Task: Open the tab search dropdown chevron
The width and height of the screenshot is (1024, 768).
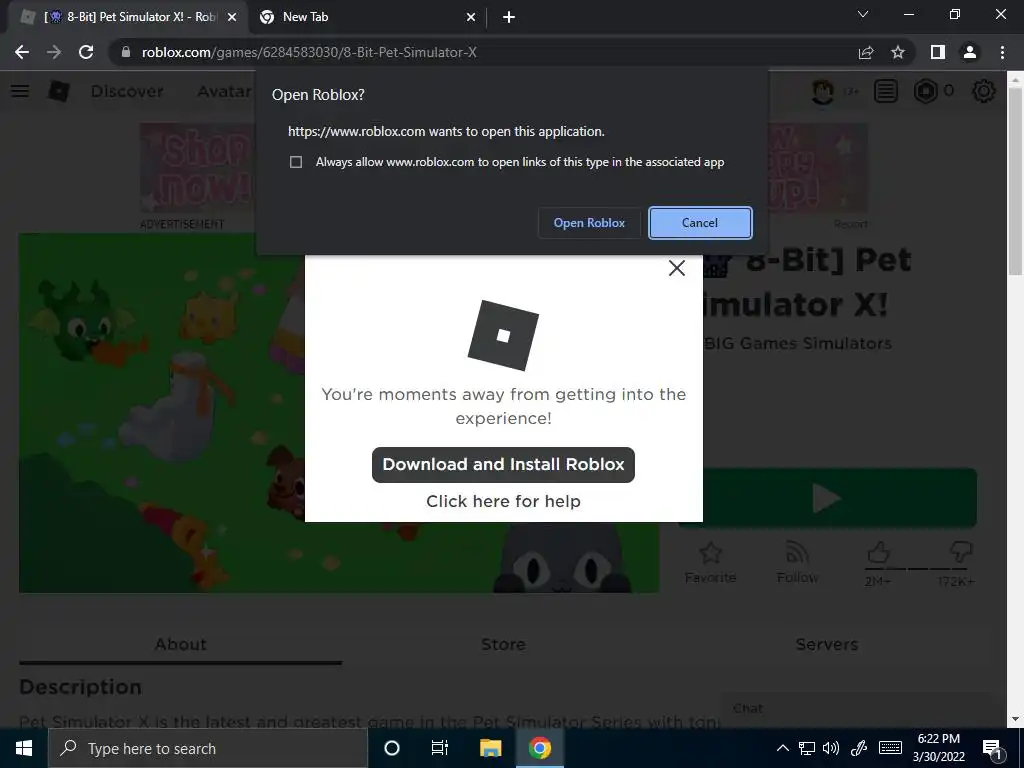Action: click(863, 14)
